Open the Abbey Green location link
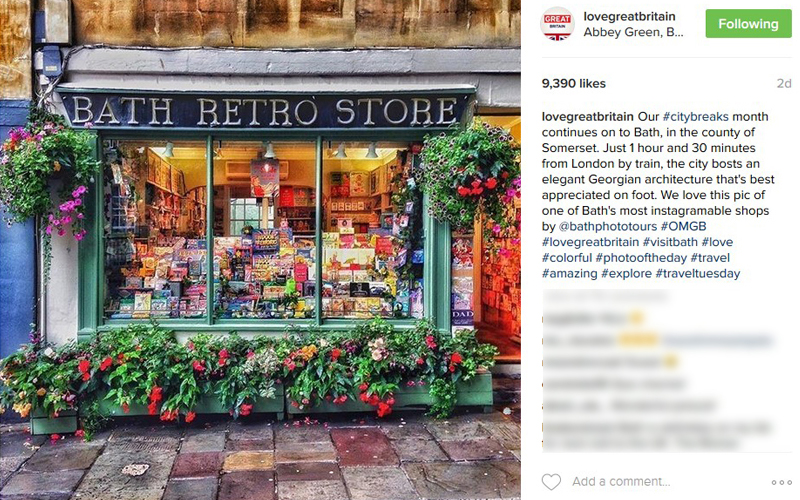Viewport: 800px width, 500px height. 633,32
